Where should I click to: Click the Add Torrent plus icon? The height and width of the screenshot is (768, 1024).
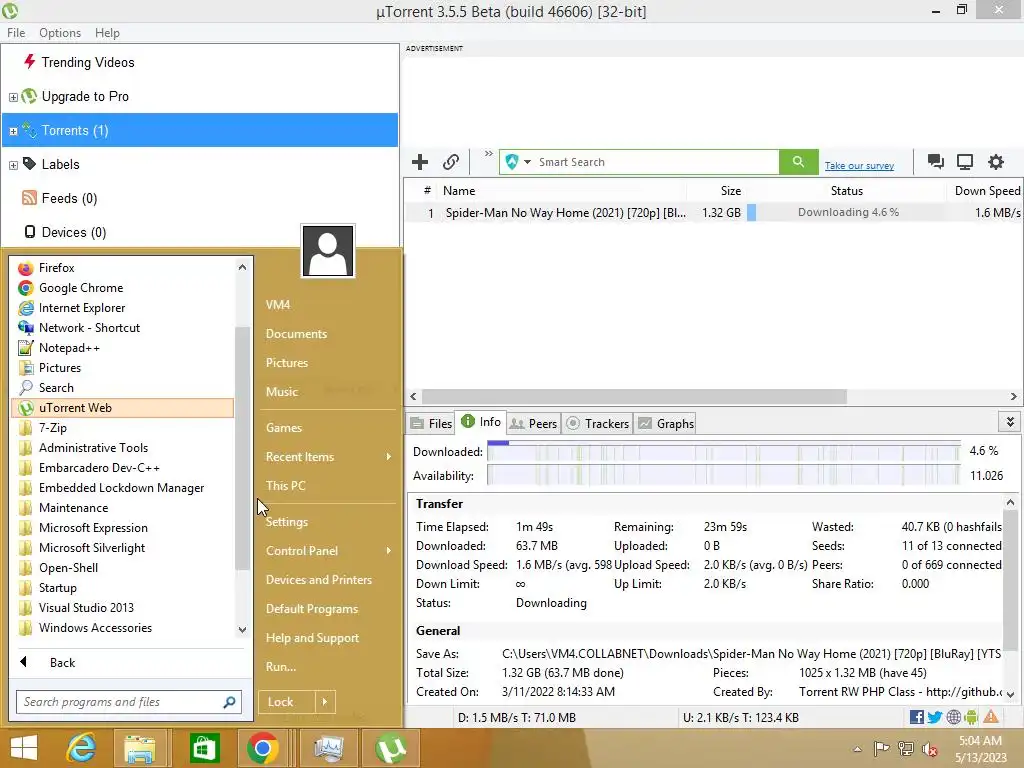click(x=420, y=162)
